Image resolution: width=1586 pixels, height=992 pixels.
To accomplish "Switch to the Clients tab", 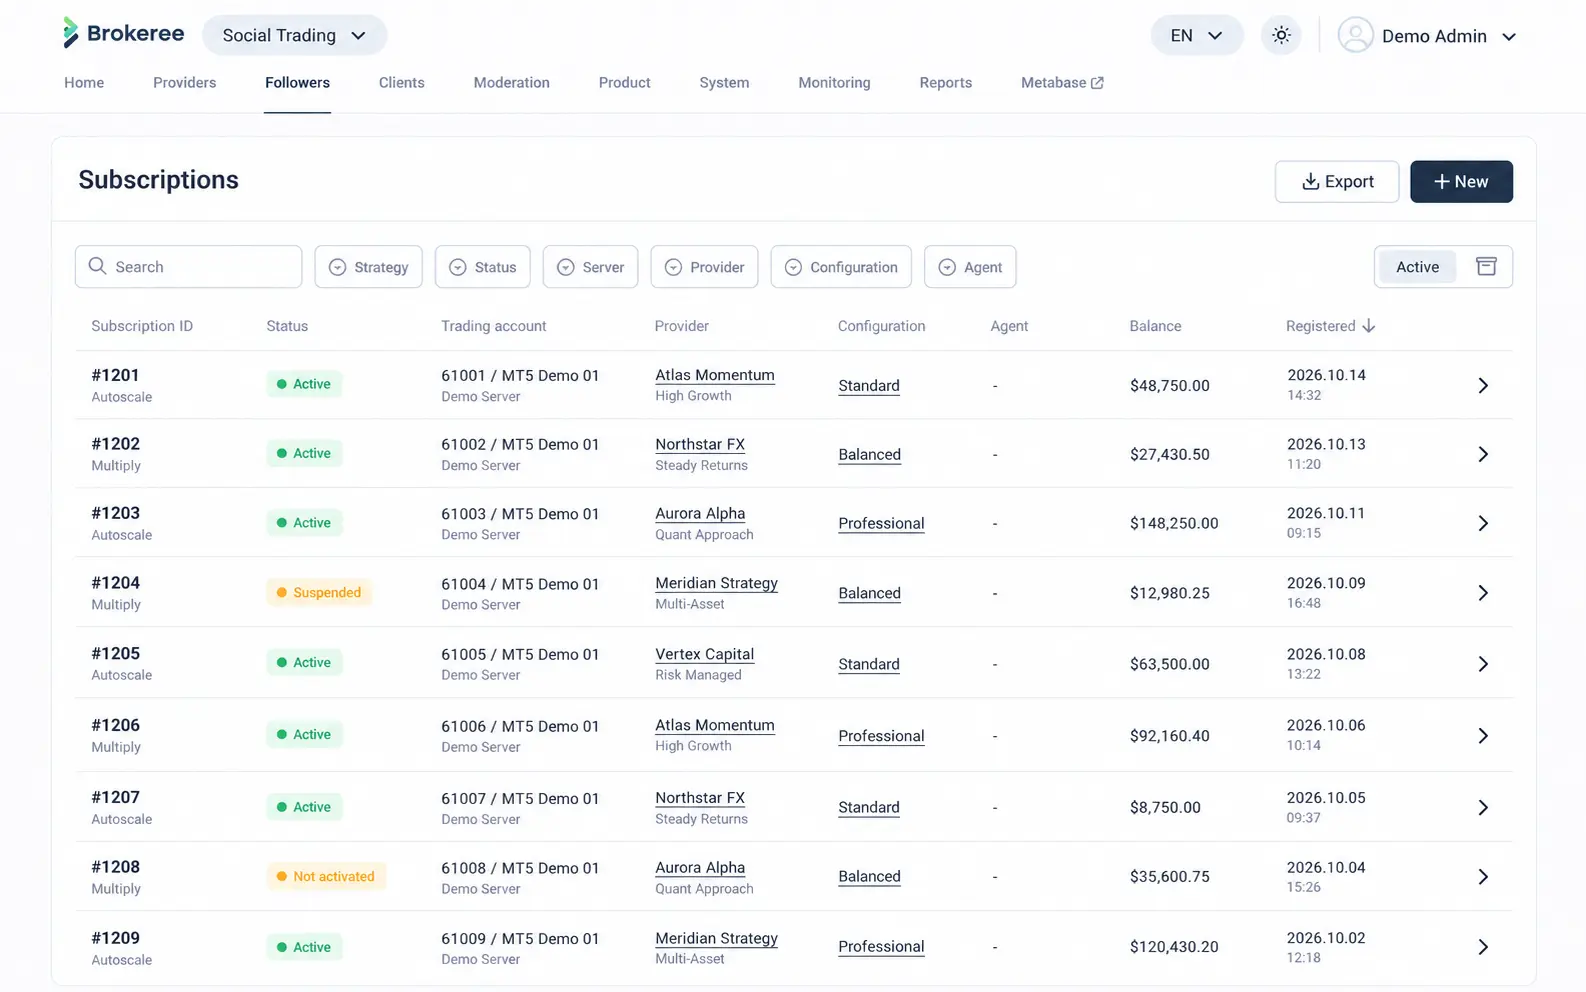I will click(x=402, y=83).
